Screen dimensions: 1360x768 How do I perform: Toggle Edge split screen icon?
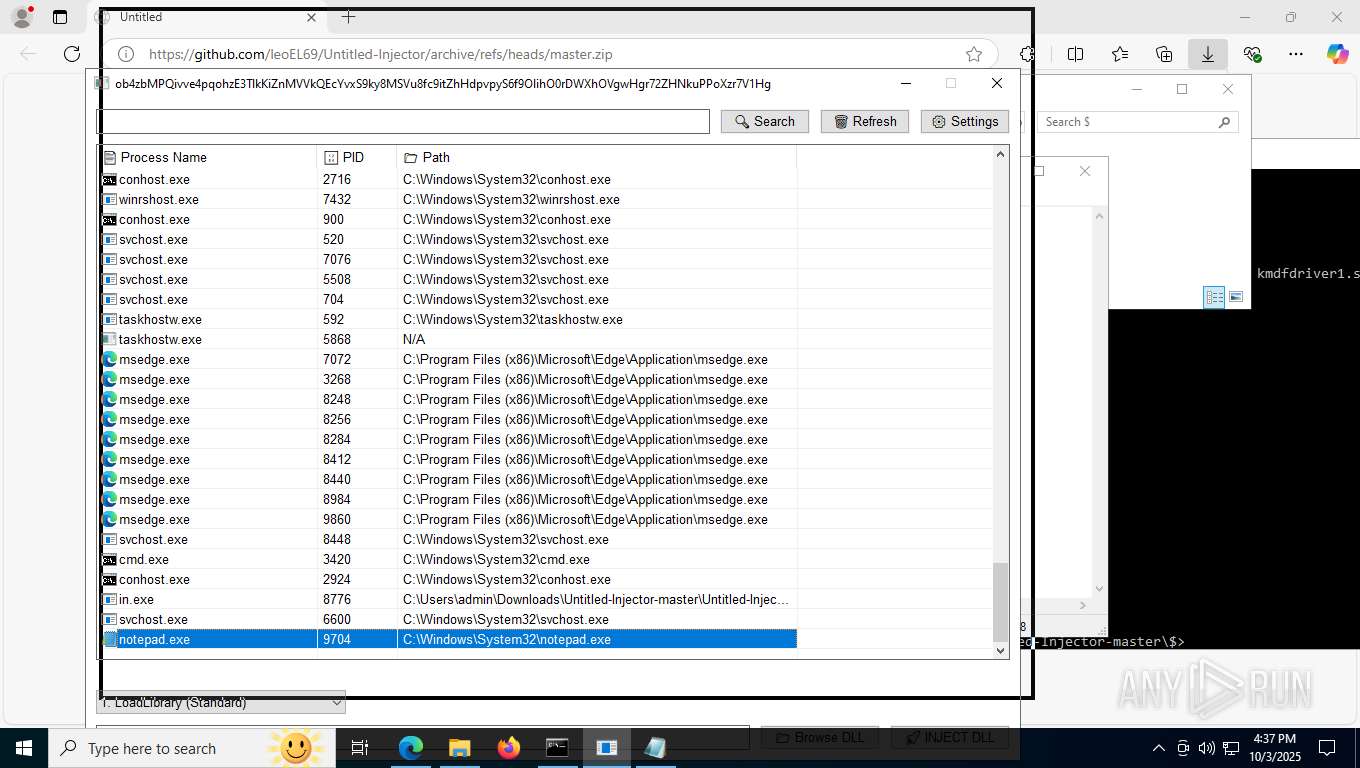[1075, 54]
